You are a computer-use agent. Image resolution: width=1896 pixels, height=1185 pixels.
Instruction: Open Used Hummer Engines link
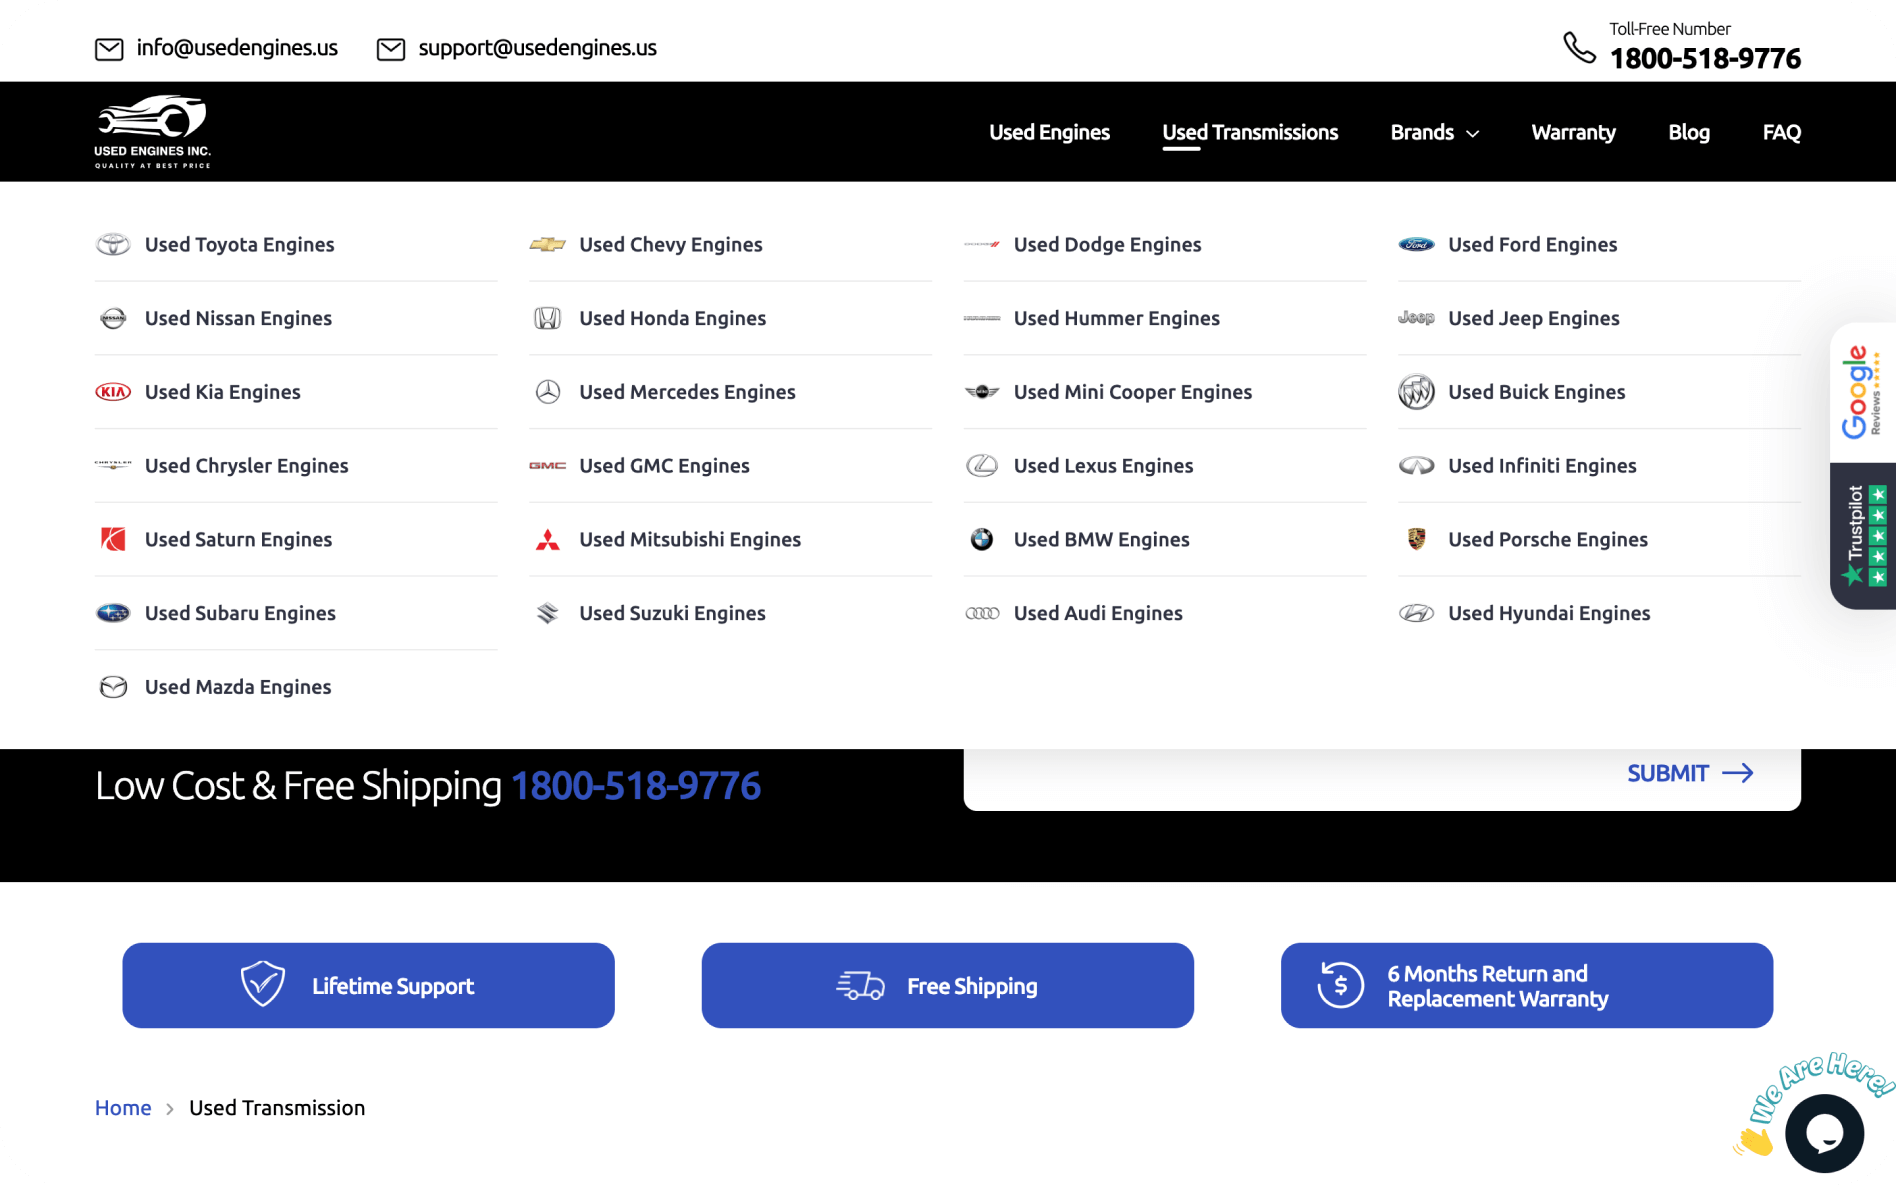pyautogui.click(x=1116, y=318)
